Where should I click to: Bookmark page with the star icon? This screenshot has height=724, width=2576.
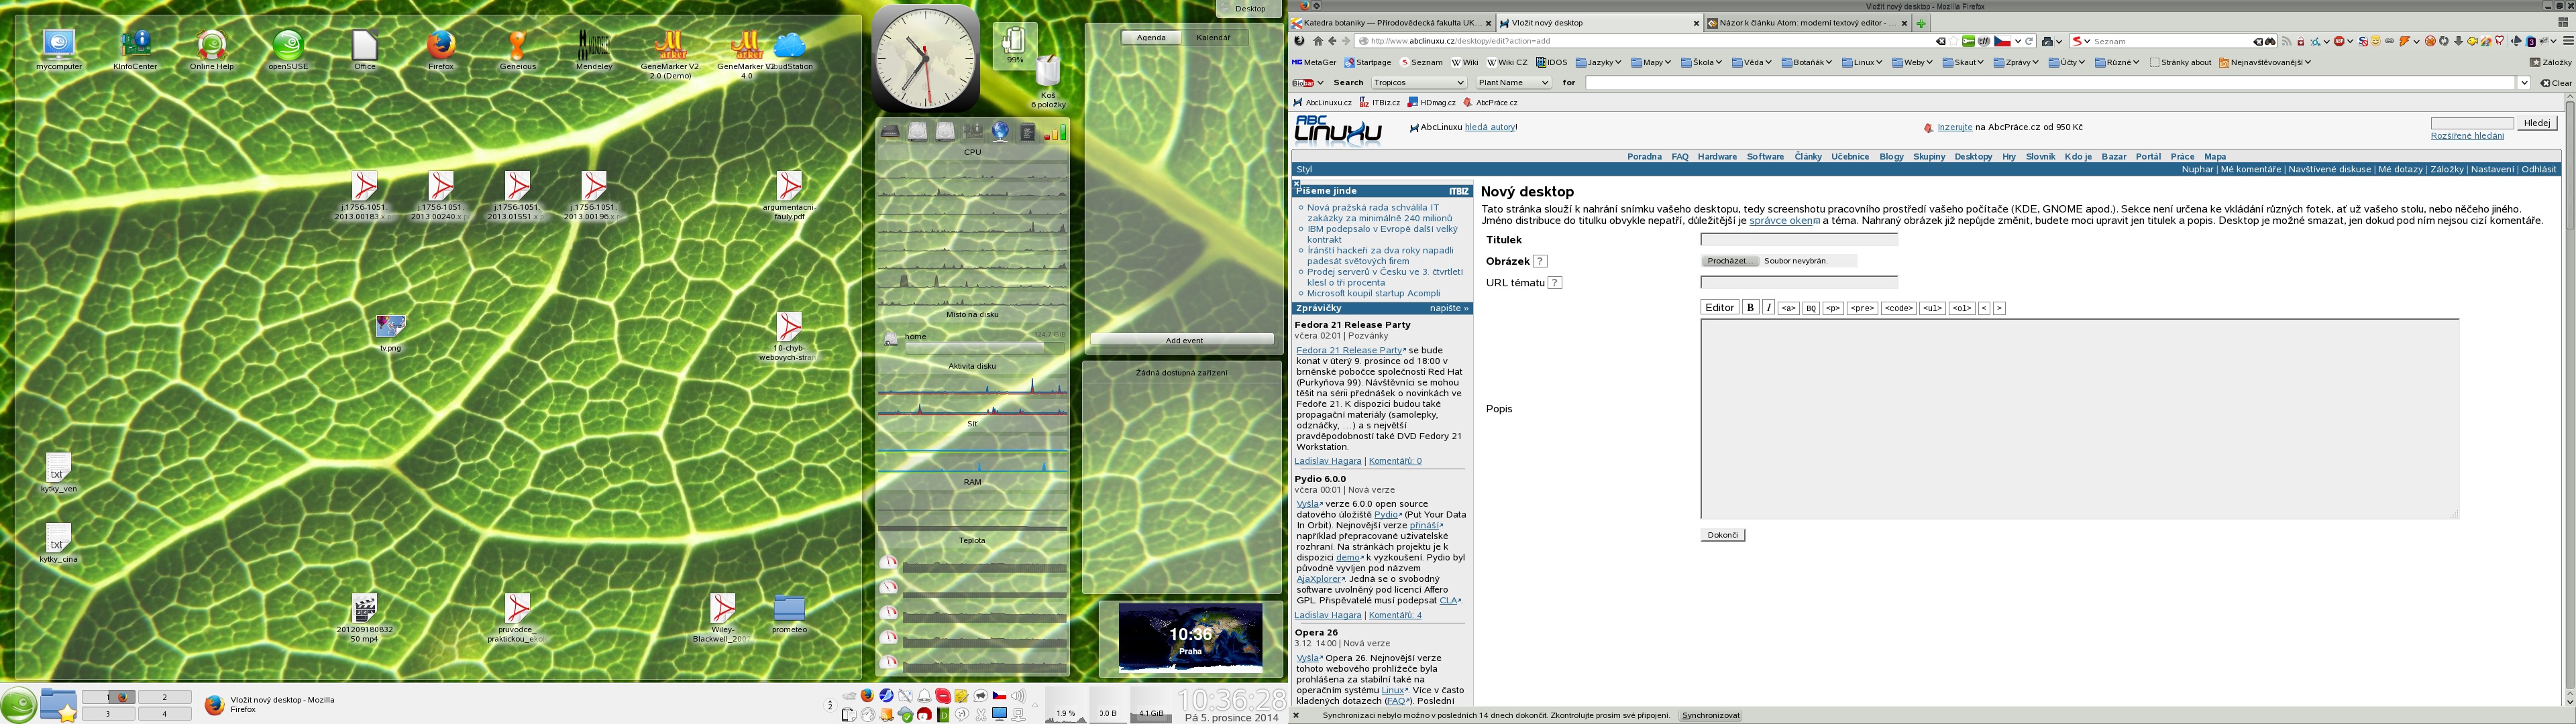pos(1954,41)
